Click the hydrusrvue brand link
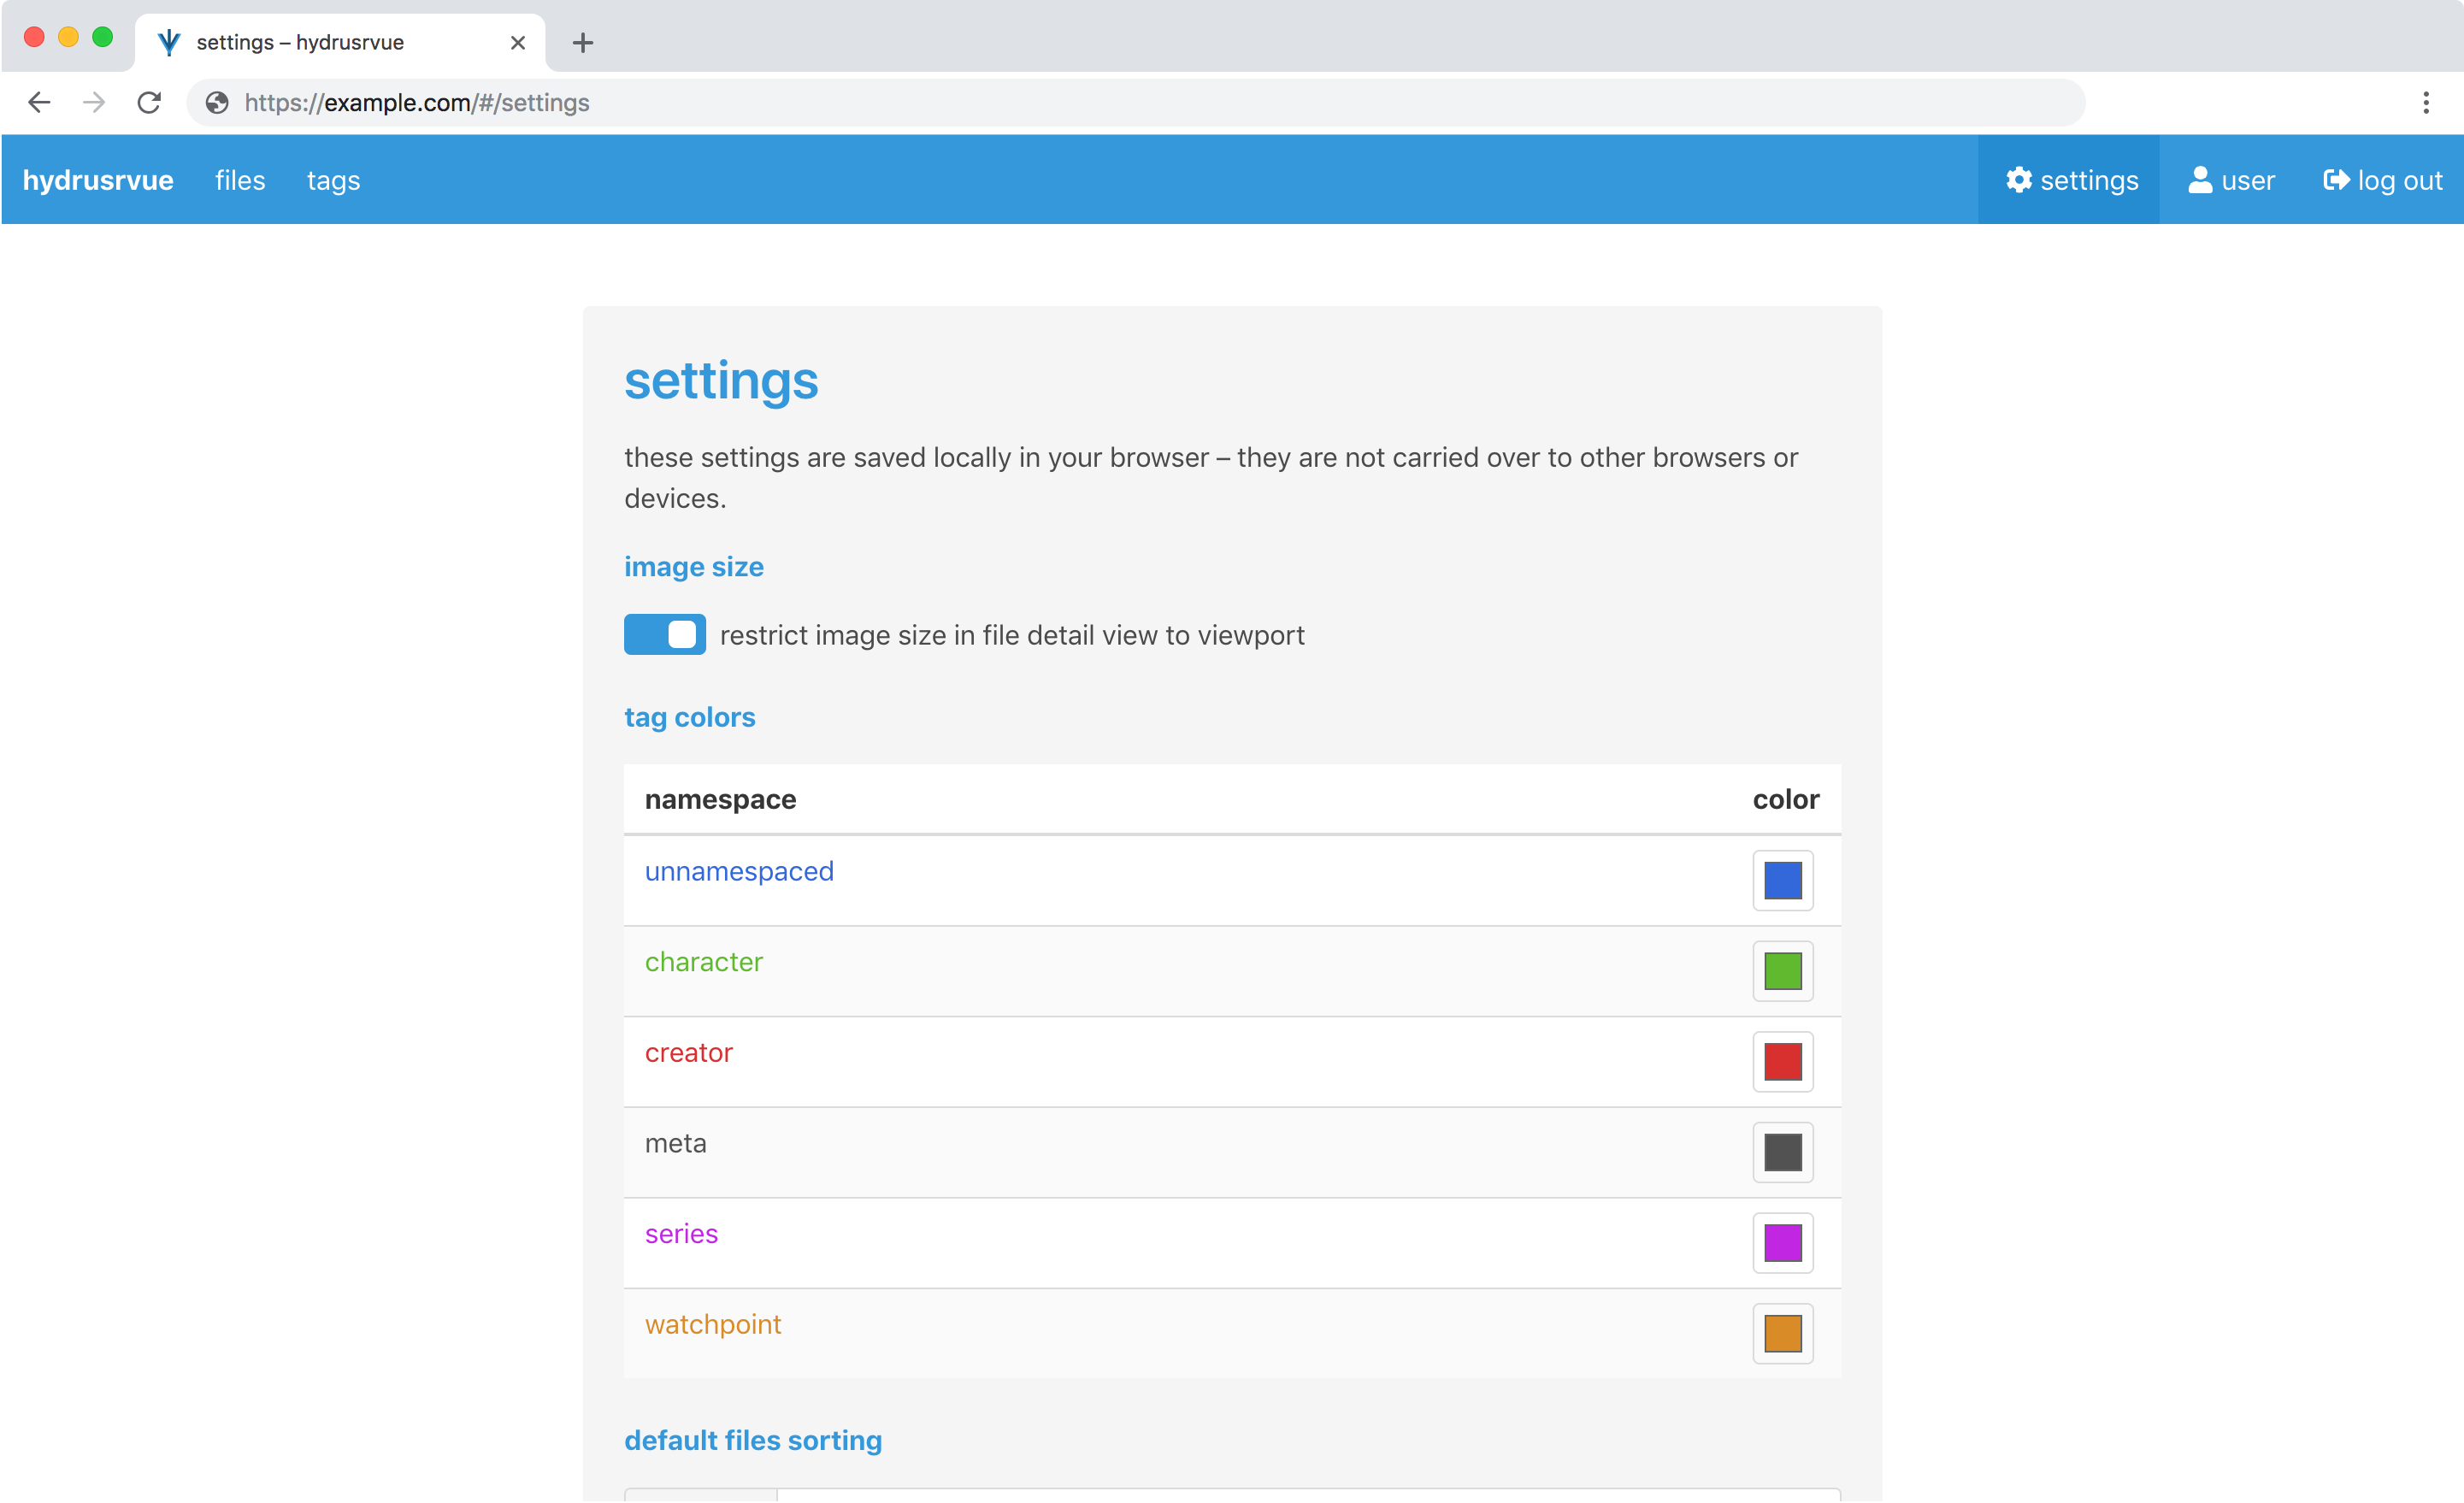The height and width of the screenshot is (1503, 2464). (98, 180)
